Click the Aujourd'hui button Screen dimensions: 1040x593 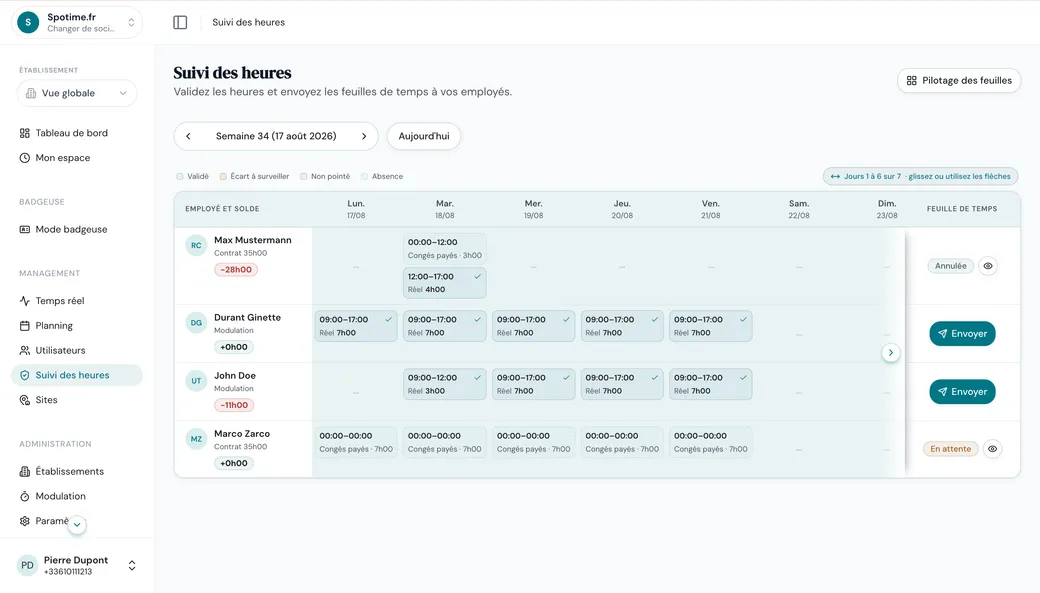click(424, 136)
